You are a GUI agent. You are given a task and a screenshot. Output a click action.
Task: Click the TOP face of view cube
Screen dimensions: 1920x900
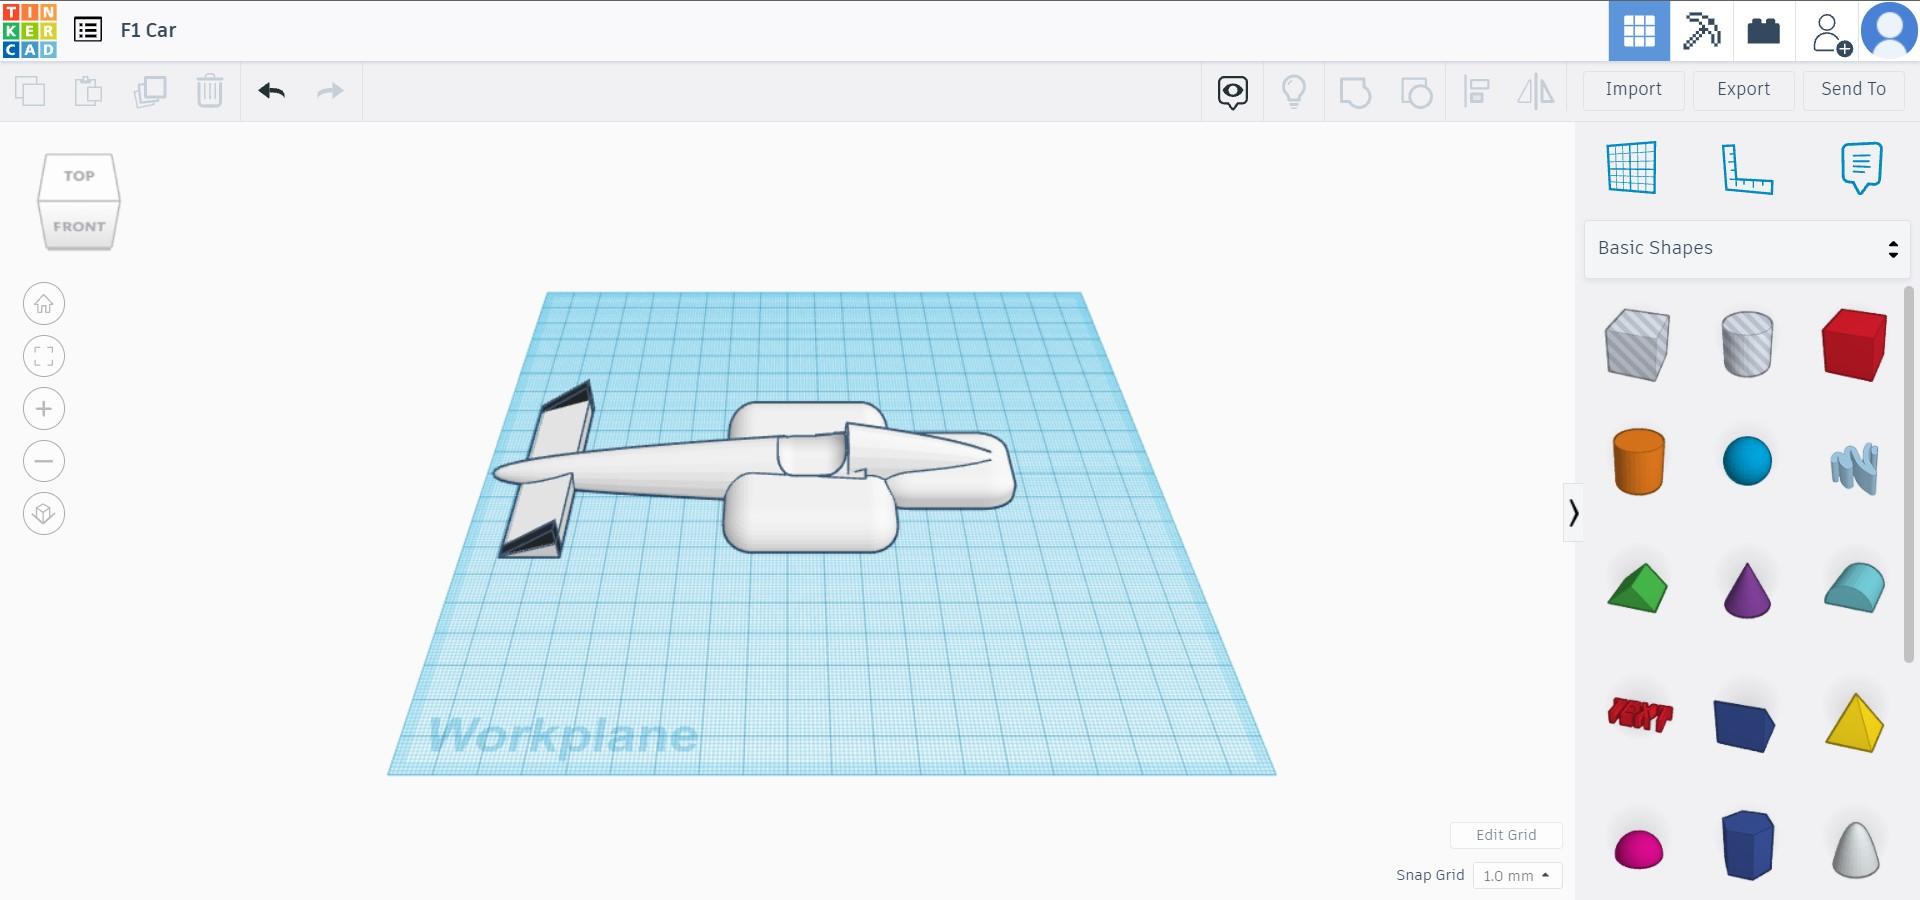click(79, 177)
